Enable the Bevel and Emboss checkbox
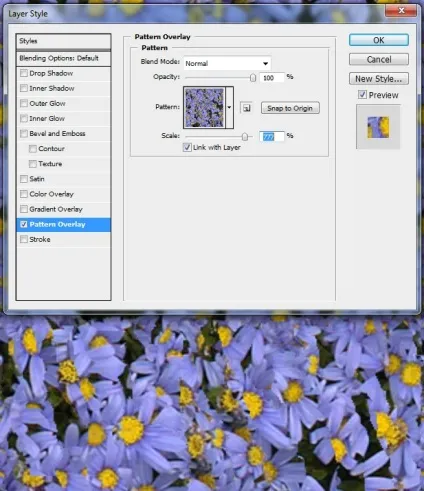424x491 pixels. coord(24,133)
